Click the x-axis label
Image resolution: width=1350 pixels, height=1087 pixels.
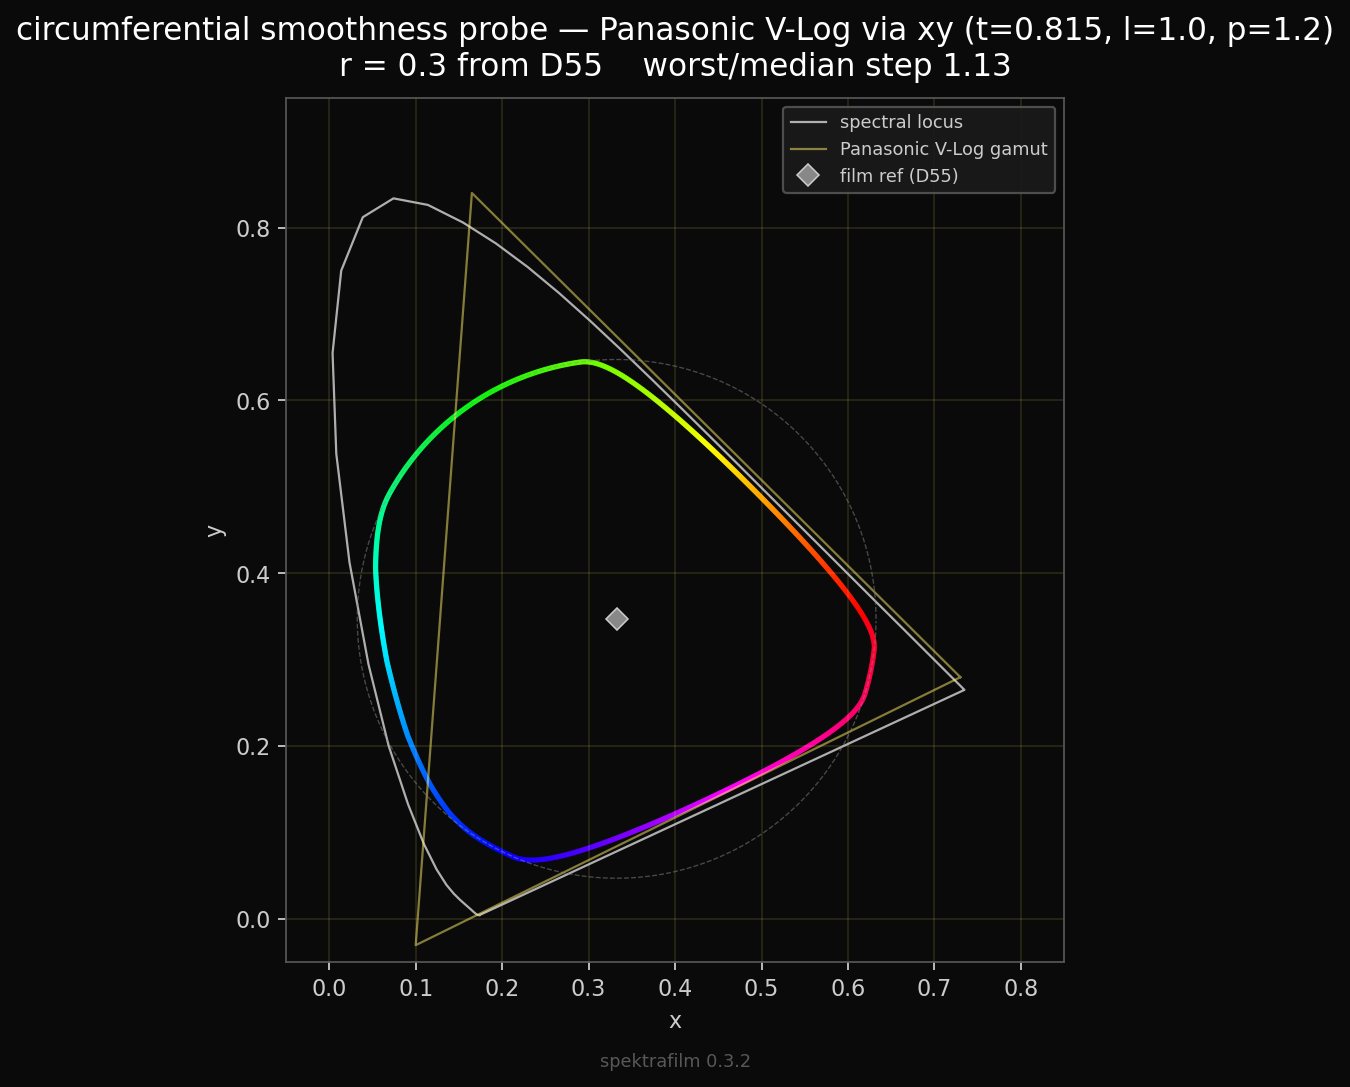click(675, 1021)
